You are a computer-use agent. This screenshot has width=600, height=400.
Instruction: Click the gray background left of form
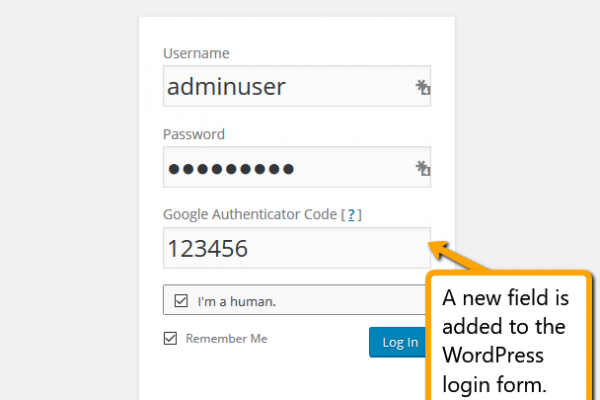point(70,200)
